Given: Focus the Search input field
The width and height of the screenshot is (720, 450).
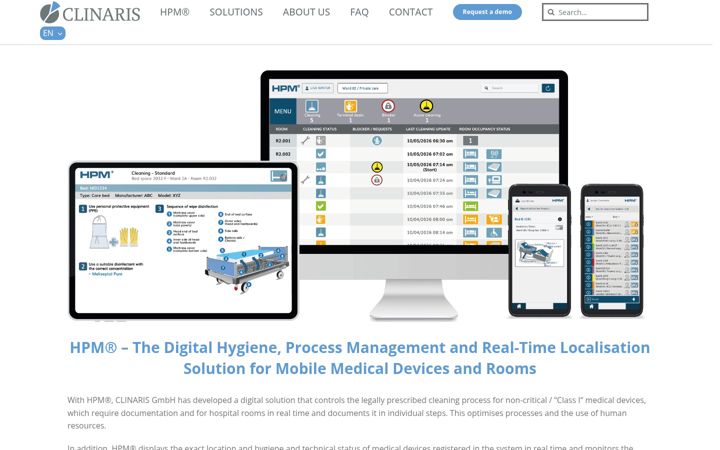Looking at the screenshot, I should tap(595, 12).
